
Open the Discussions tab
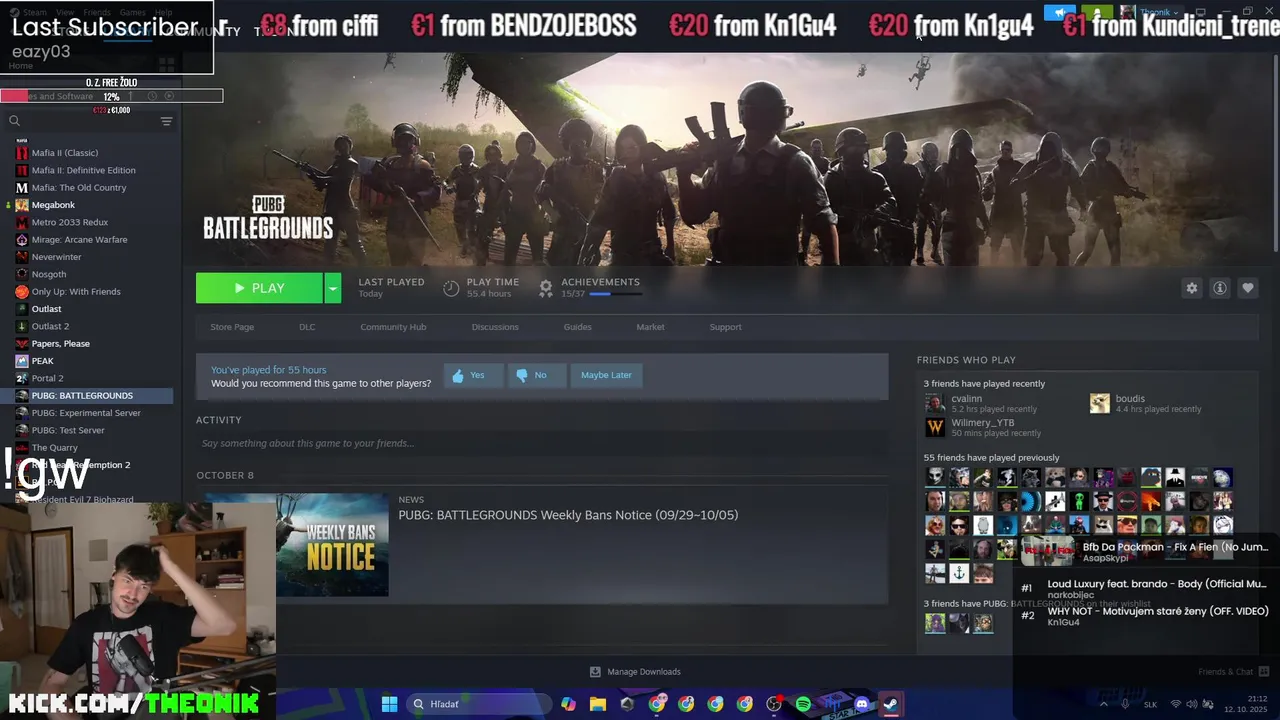495,327
